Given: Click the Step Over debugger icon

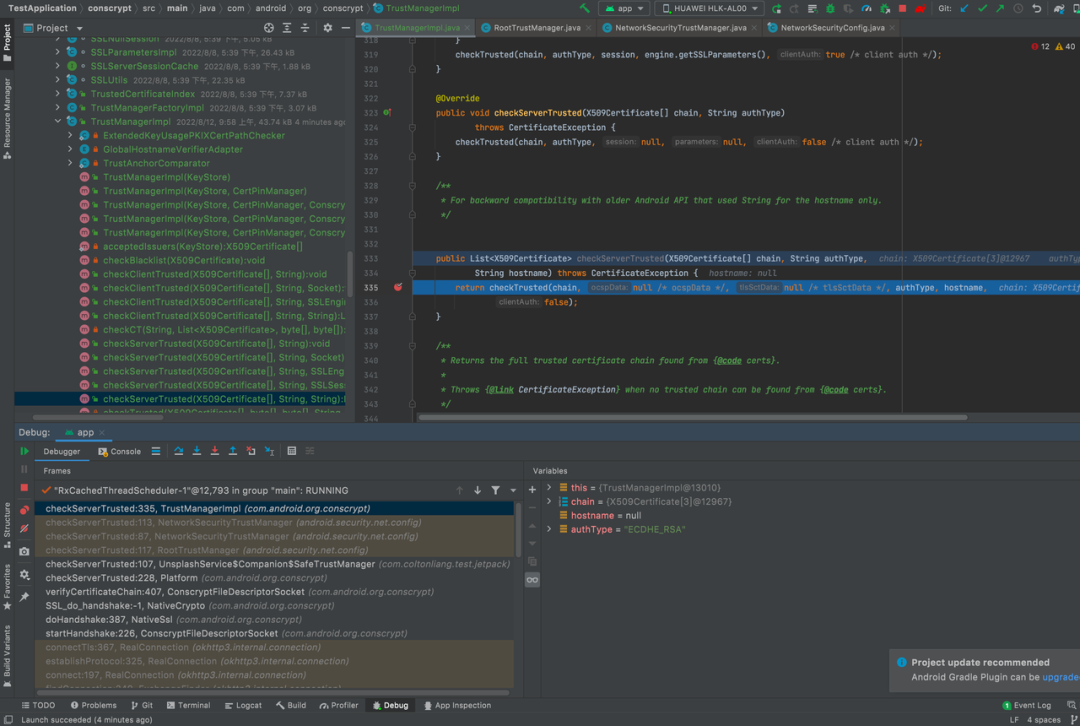Looking at the screenshot, I should pyautogui.click(x=178, y=450).
